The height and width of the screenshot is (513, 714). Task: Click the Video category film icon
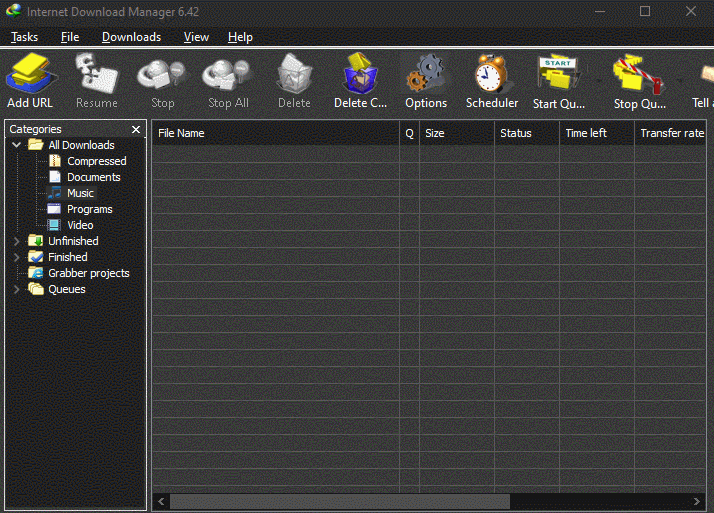[54, 225]
